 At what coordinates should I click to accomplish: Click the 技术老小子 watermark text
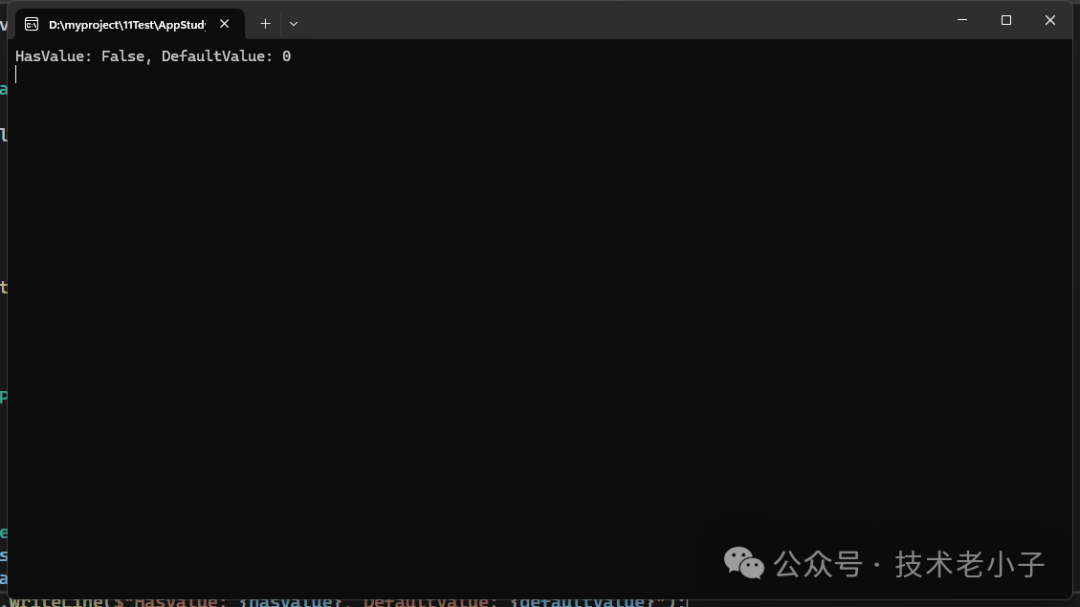969,564
